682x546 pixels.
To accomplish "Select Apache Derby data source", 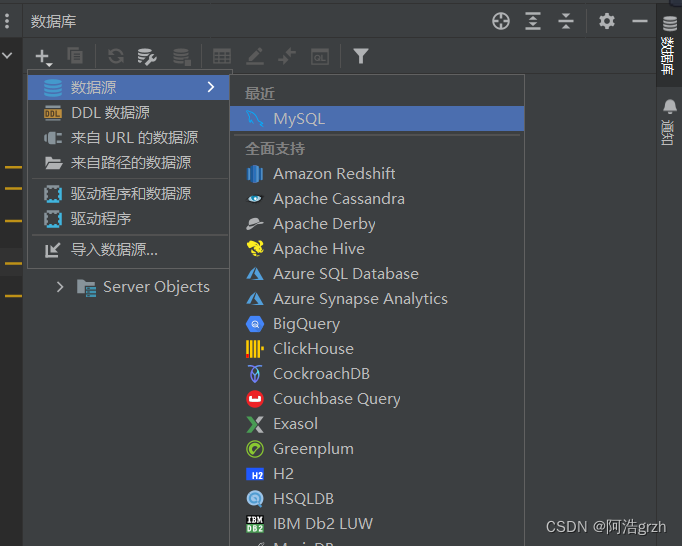I will click(377, 224).
